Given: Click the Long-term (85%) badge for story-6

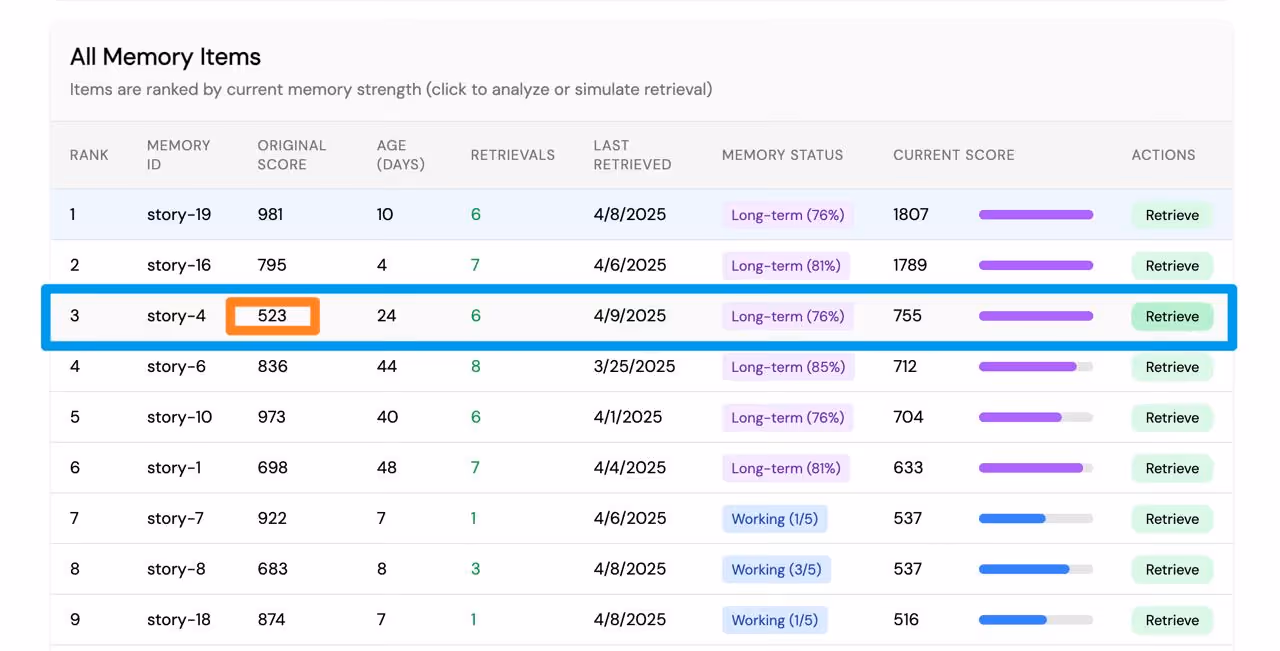Looking at the screenshot, I should (787, 367).
